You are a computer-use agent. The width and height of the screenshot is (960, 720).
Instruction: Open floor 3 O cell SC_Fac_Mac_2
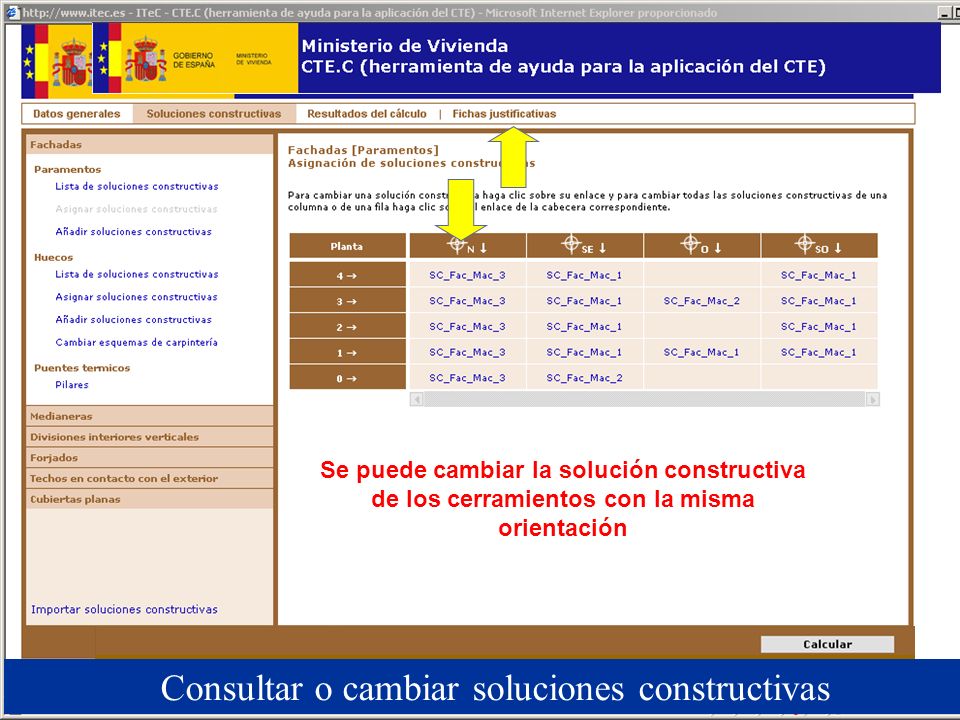point(702,301)
